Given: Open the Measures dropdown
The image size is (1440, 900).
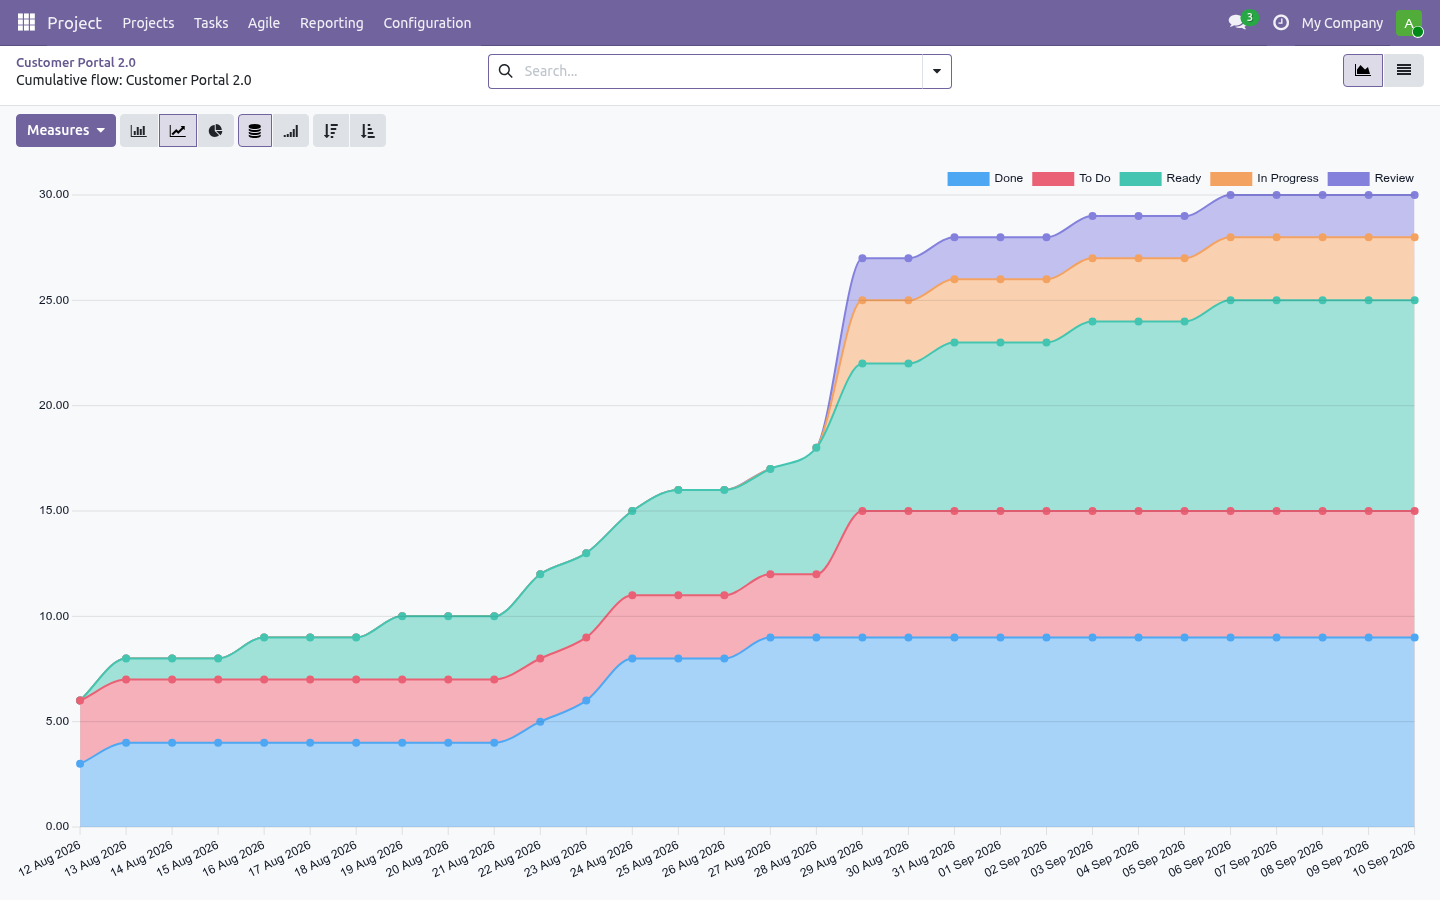Looking at the screenshot, I should click(66, 131).
